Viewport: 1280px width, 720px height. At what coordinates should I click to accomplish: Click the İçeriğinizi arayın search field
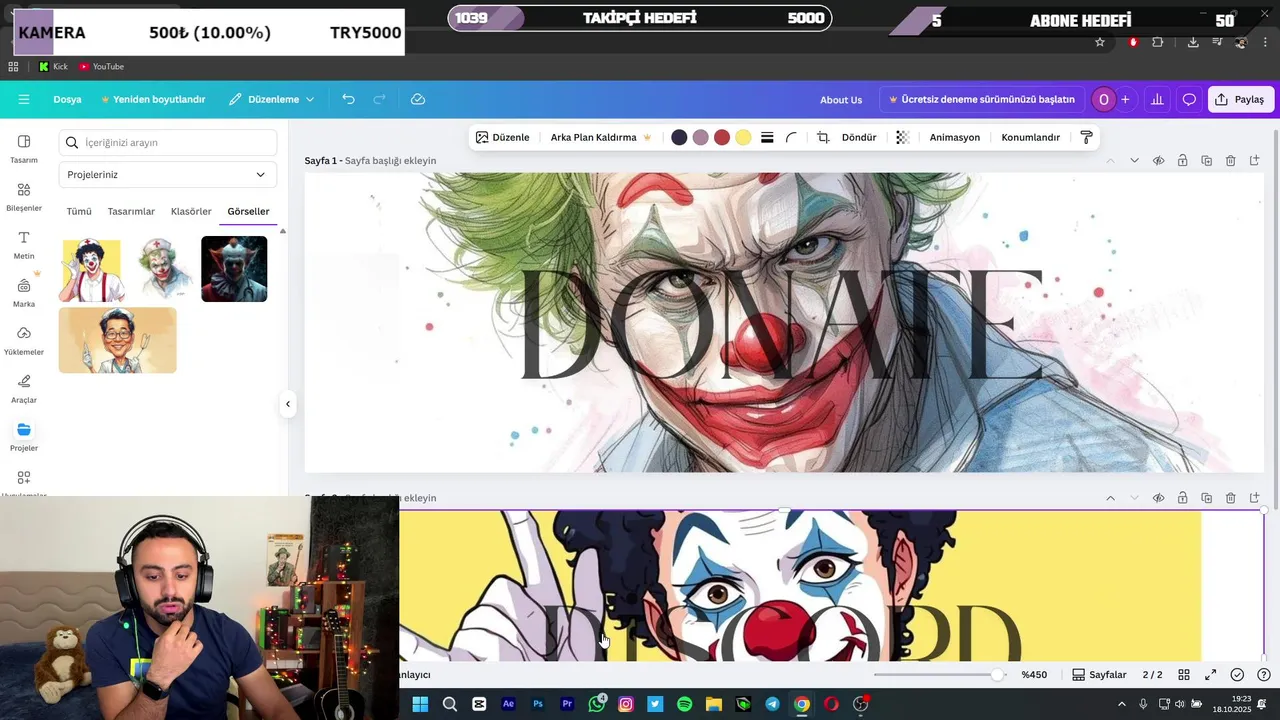pos(168,142)
